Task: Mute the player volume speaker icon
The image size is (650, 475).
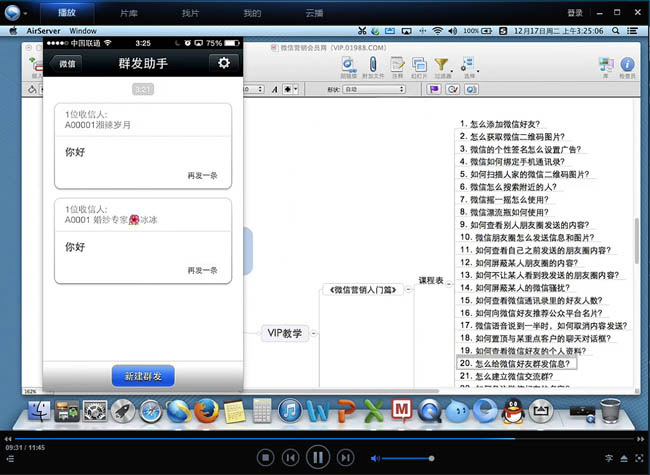Action: pyautogui.click(x=376, y=457)
